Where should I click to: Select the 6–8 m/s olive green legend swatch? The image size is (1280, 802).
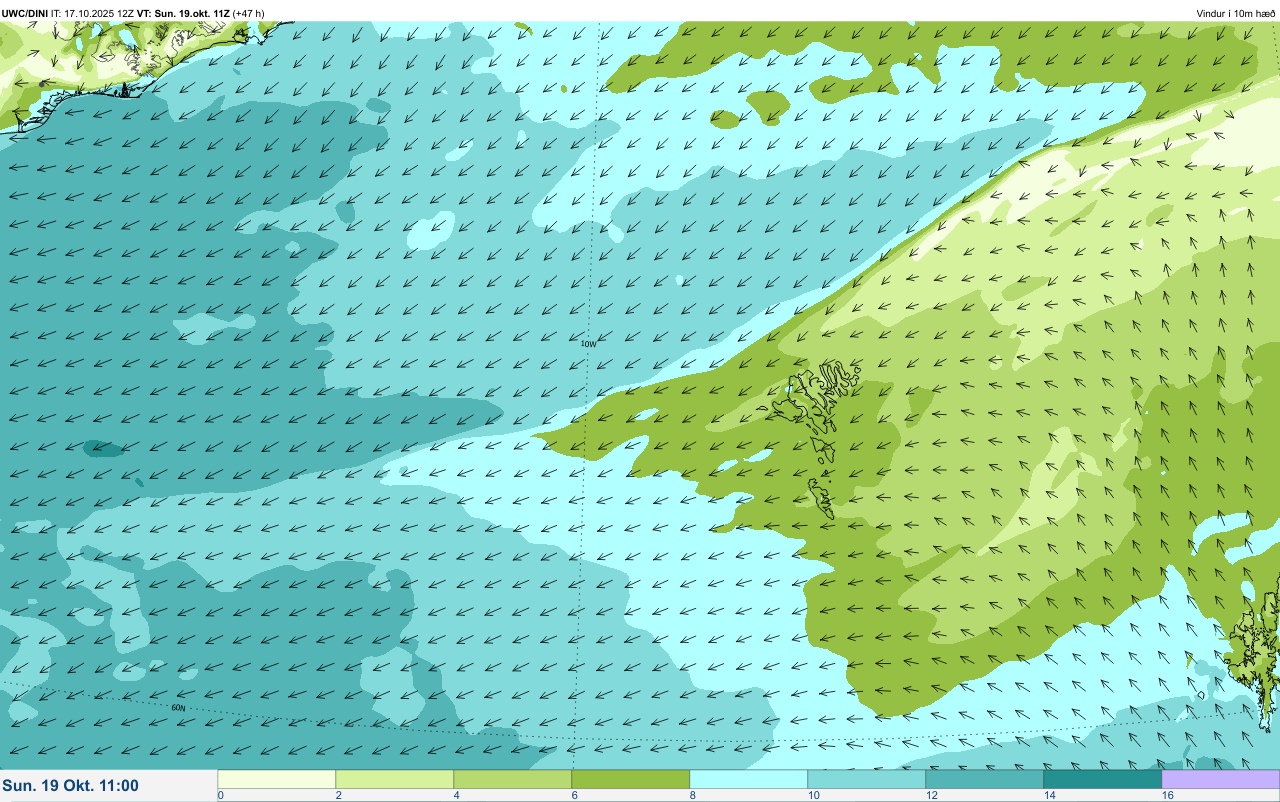tap(630, 779)
